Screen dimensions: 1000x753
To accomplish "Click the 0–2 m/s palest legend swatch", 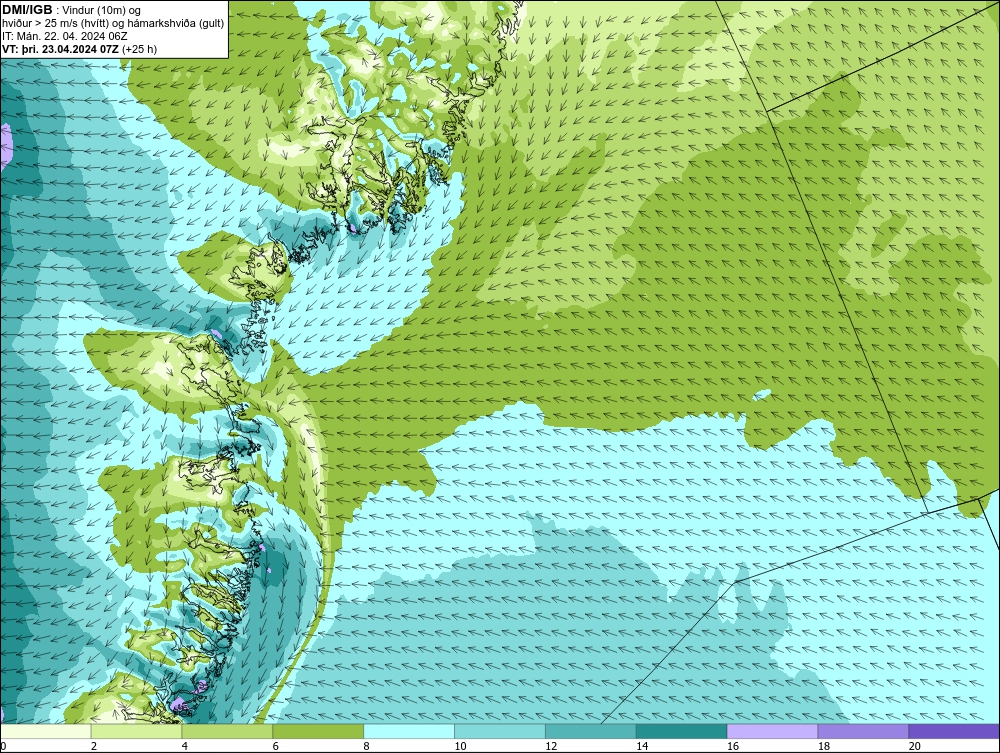I will pyautogui.click(x=46, y=731).
